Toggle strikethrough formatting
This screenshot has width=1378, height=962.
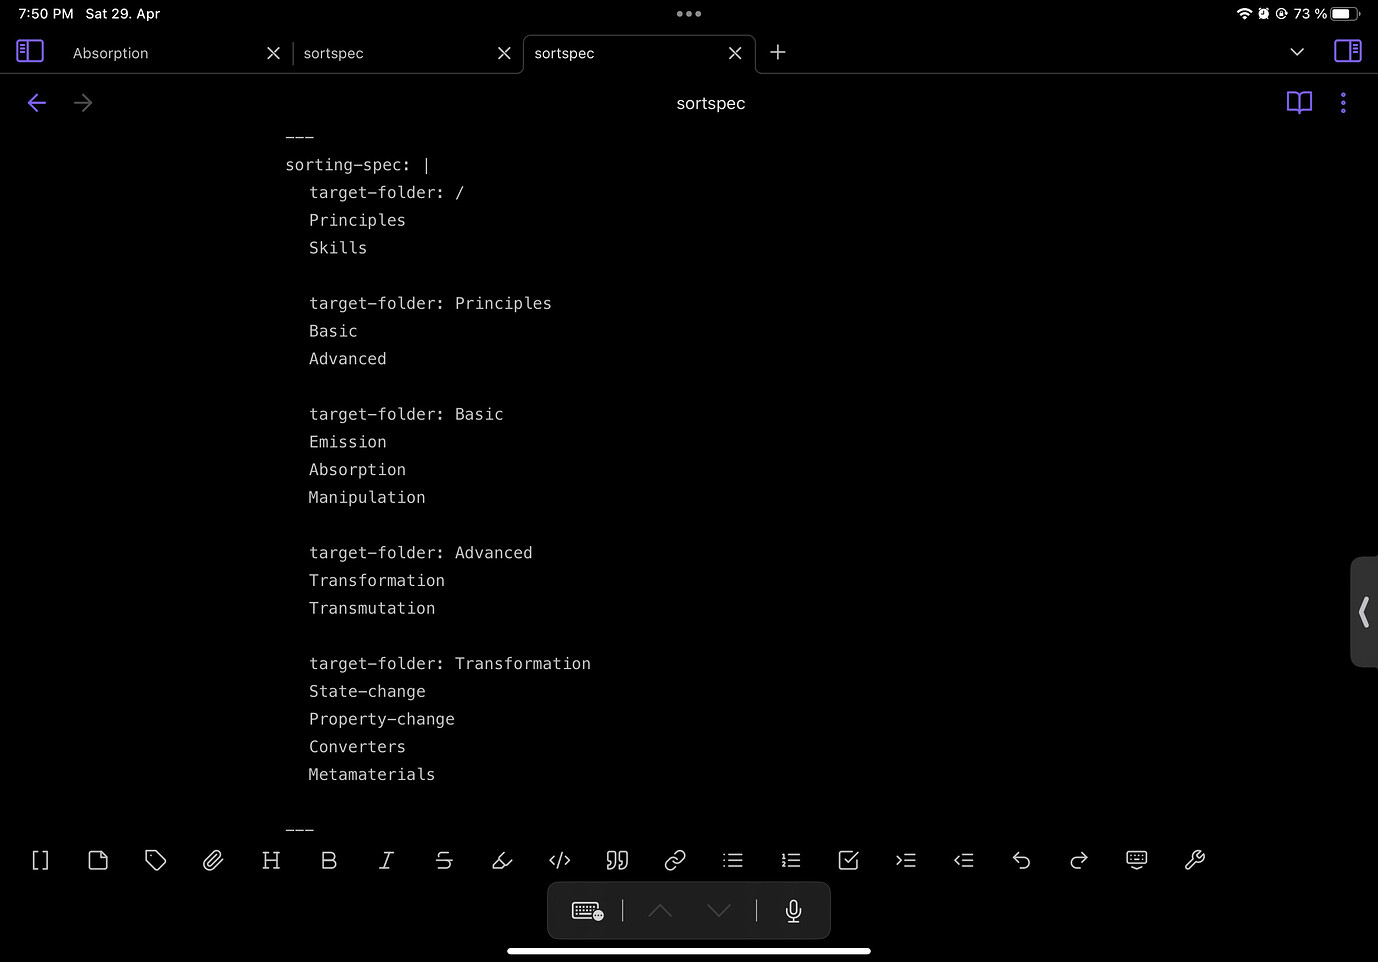point(444,860)
